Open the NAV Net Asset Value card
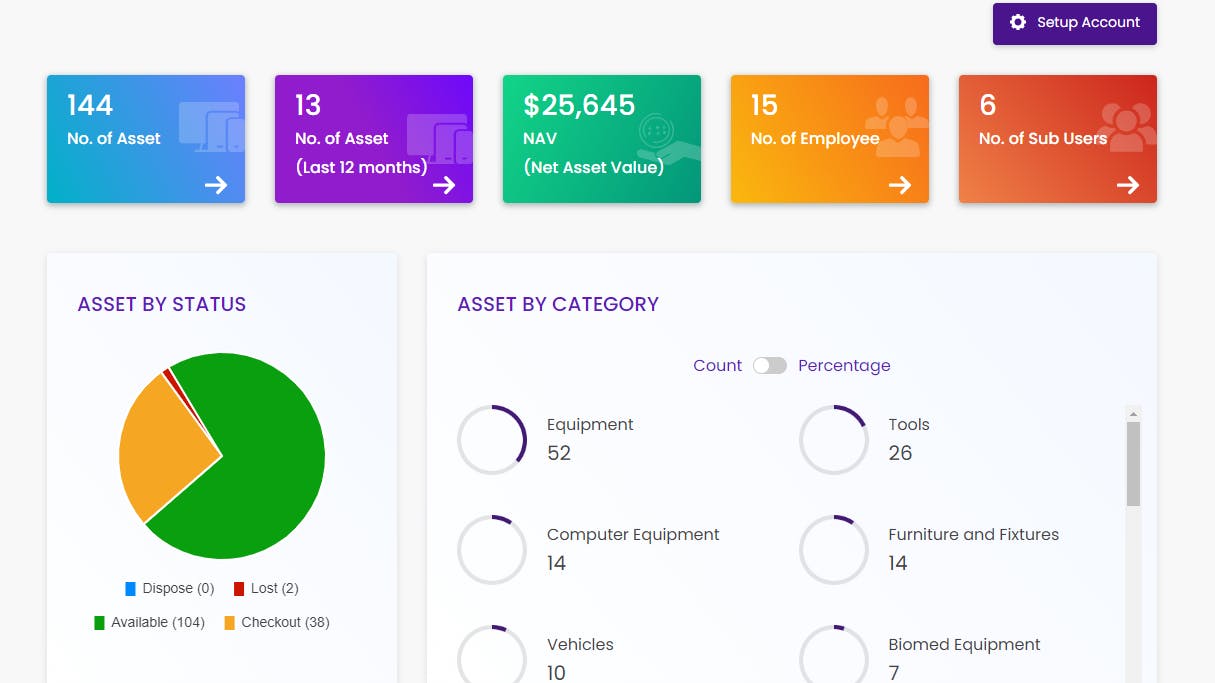This screenshot has width=1215, height=683. [x=601, y=139]
